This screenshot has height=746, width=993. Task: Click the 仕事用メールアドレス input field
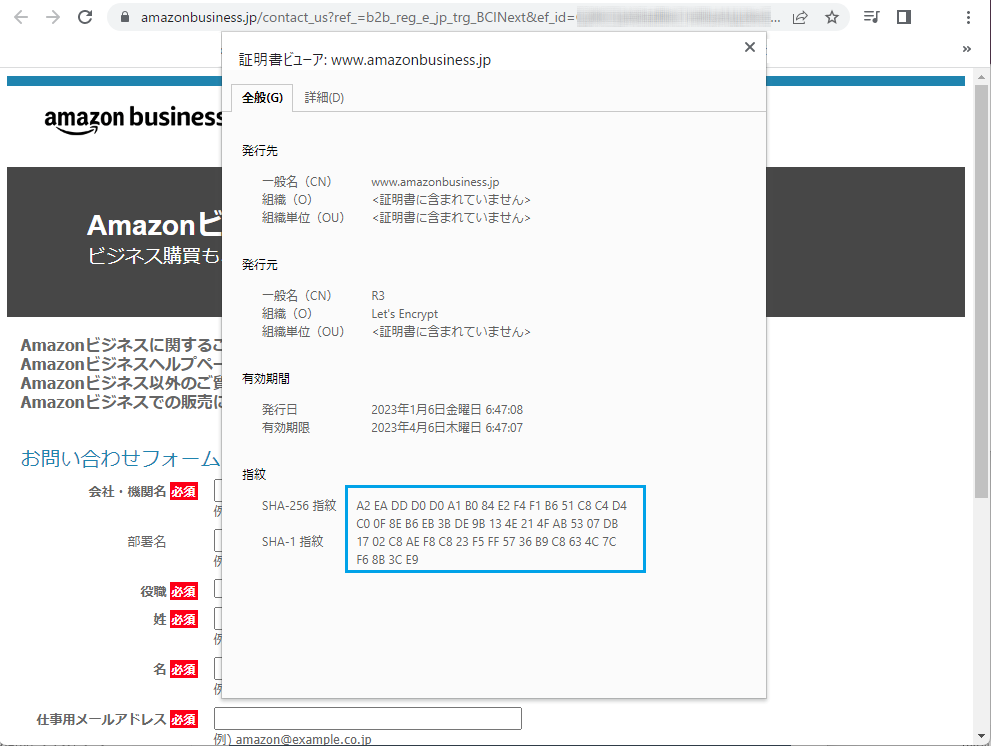click(x=366, y=718)
